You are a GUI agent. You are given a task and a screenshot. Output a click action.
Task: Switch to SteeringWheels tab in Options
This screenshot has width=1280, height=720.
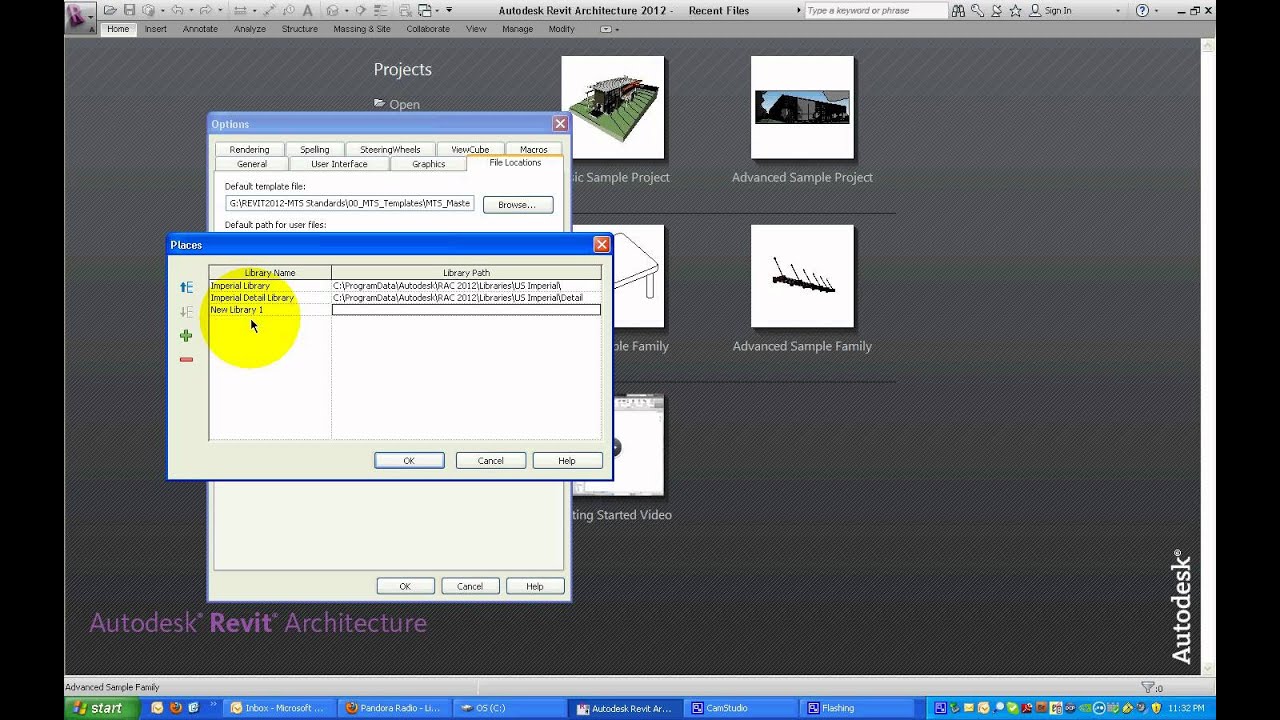tap(390, 150)
